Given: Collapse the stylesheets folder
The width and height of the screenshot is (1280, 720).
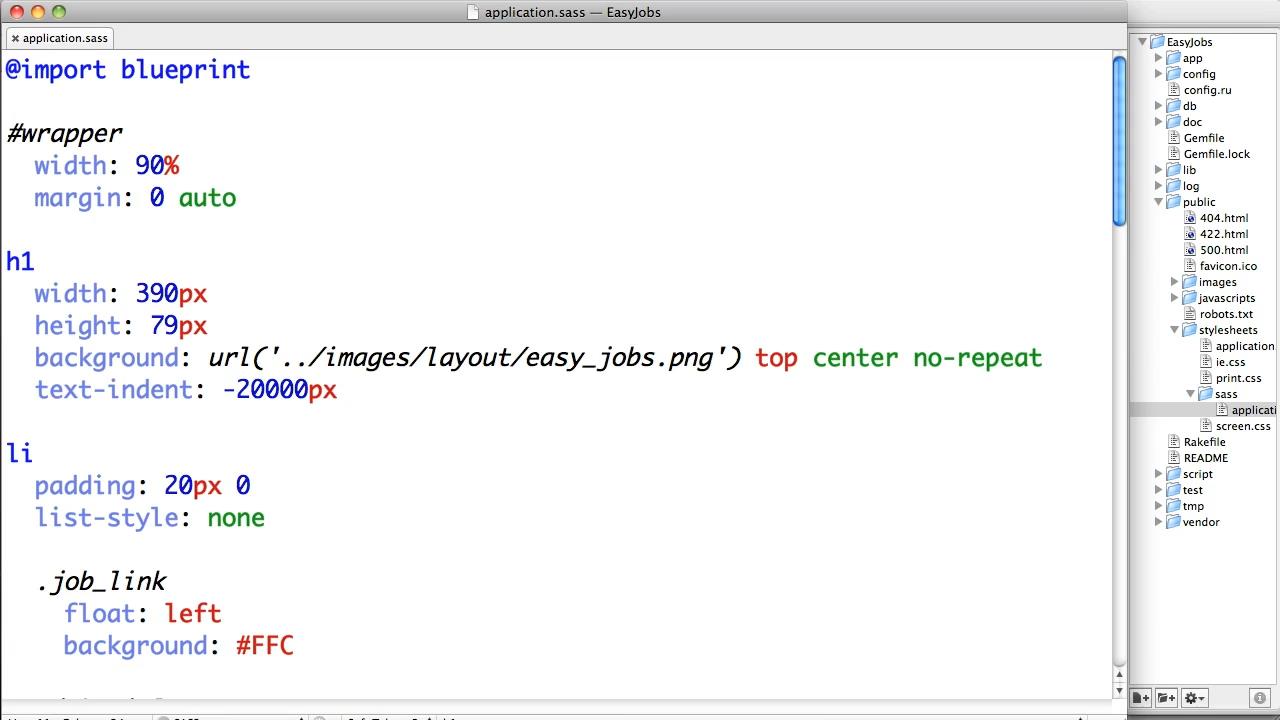Looking at the screenshot, I should [x=1175, y=330].
